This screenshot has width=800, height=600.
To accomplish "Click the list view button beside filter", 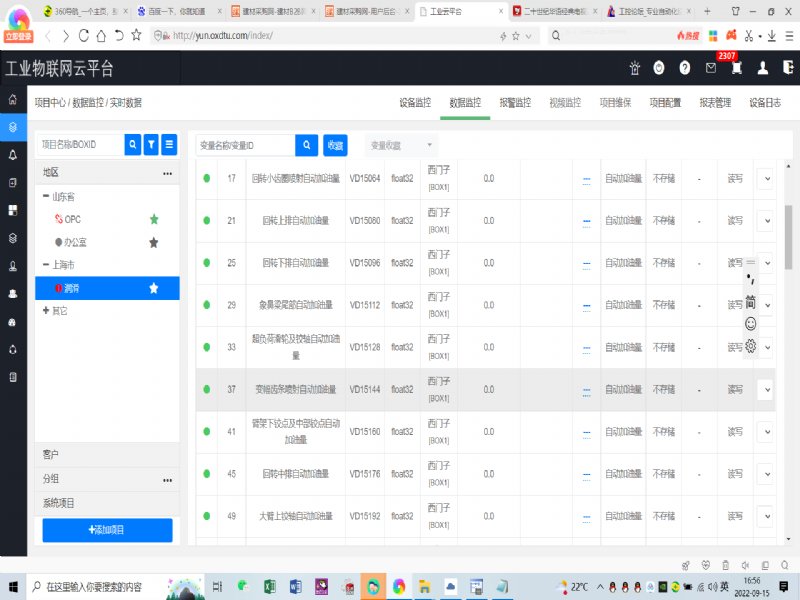I will tap(169, 145).
